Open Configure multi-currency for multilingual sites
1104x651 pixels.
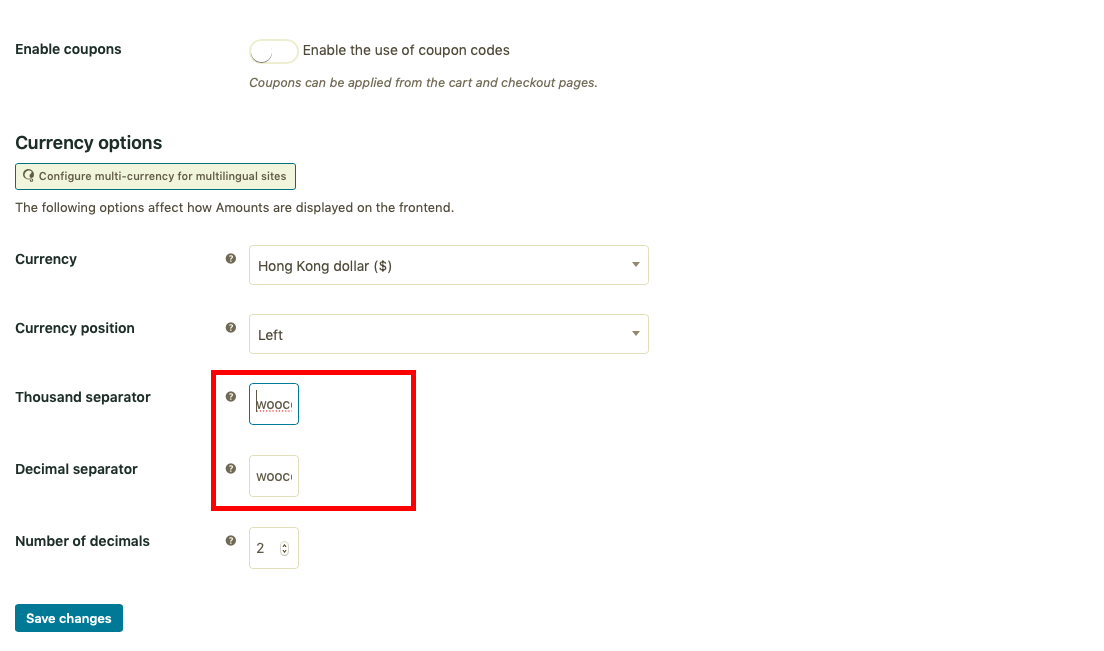click(x=155, y=176)
